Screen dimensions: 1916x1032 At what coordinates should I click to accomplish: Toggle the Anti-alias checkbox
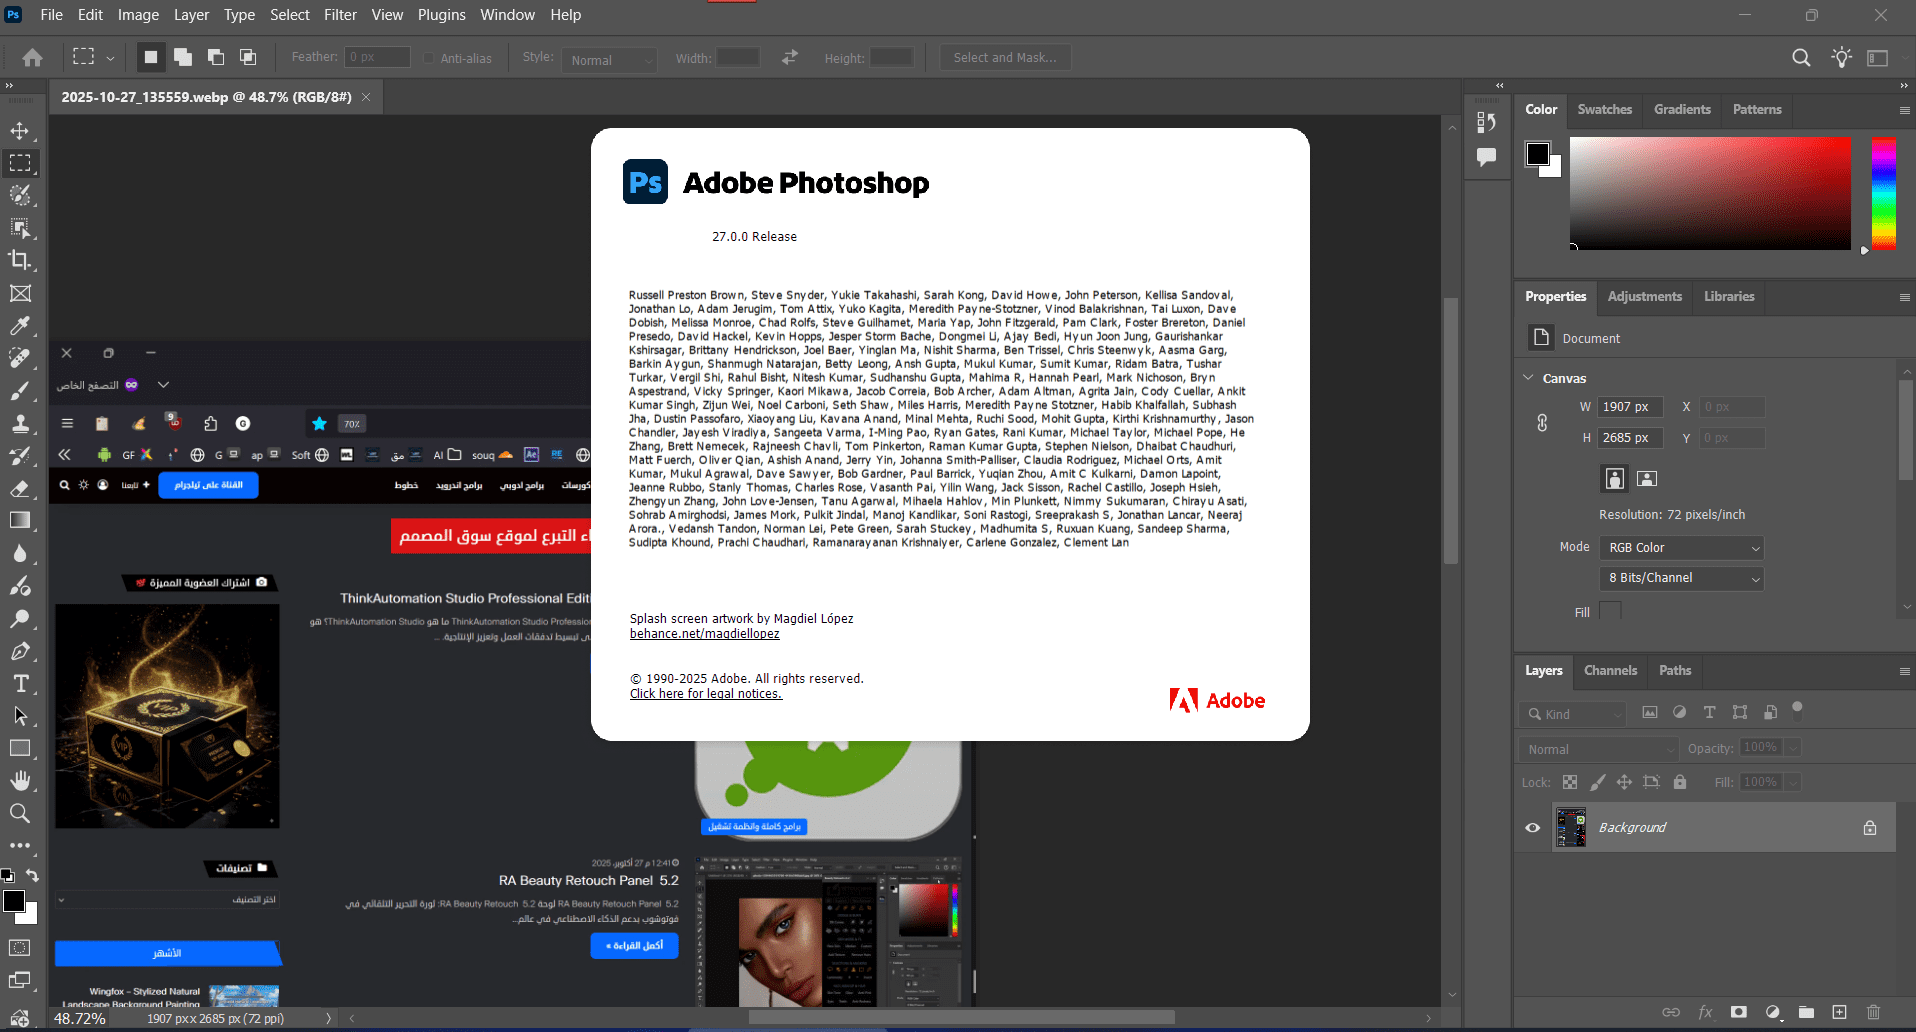[x=429, y=59]
